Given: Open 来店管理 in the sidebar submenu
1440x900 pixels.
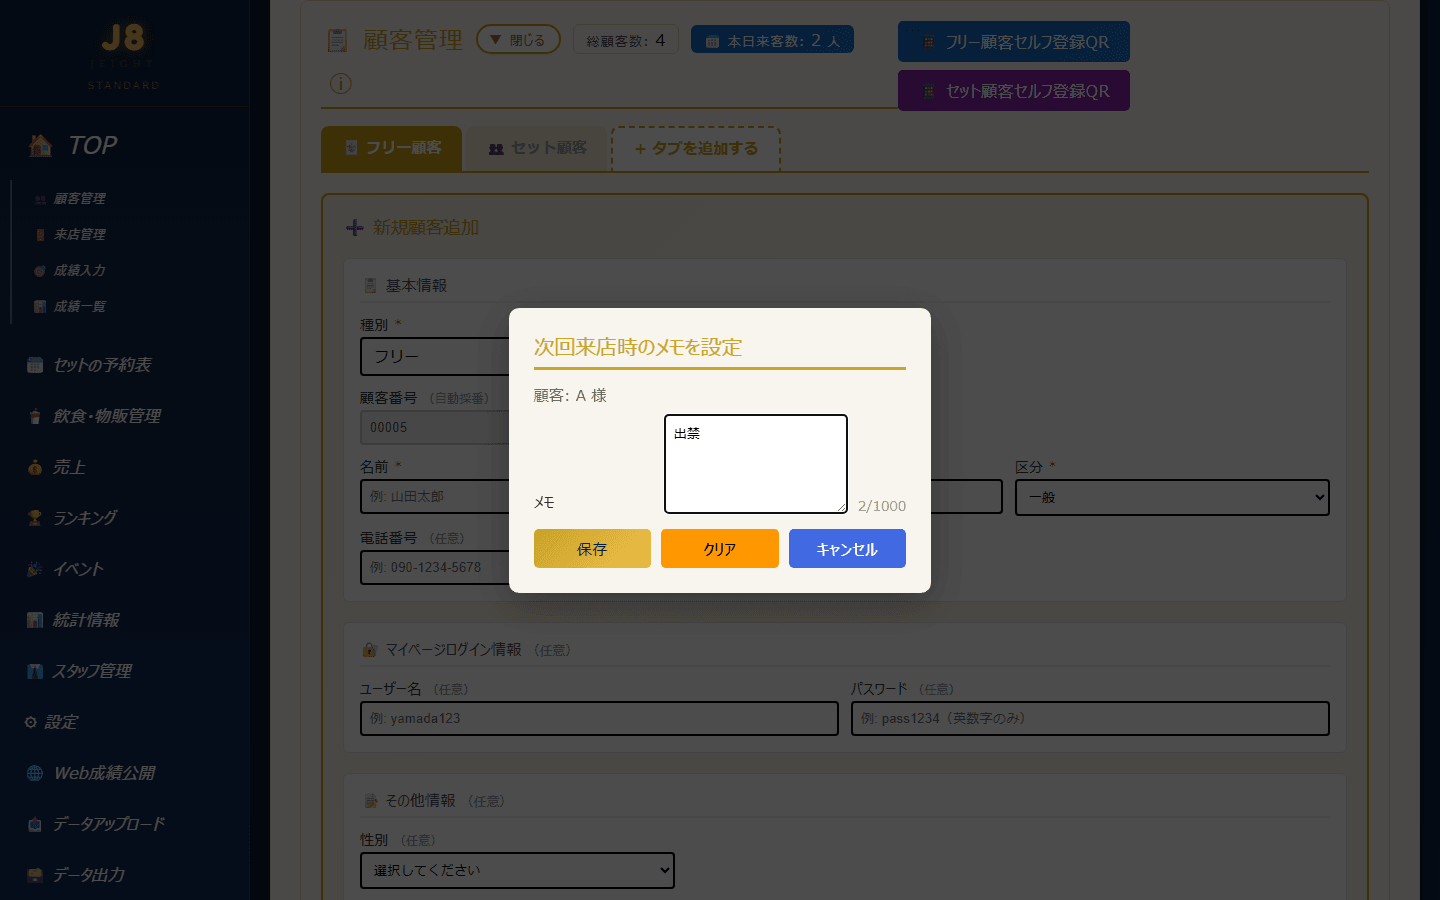Looking at the screenshot, I should pyautogui.click(x=80, y=234).
